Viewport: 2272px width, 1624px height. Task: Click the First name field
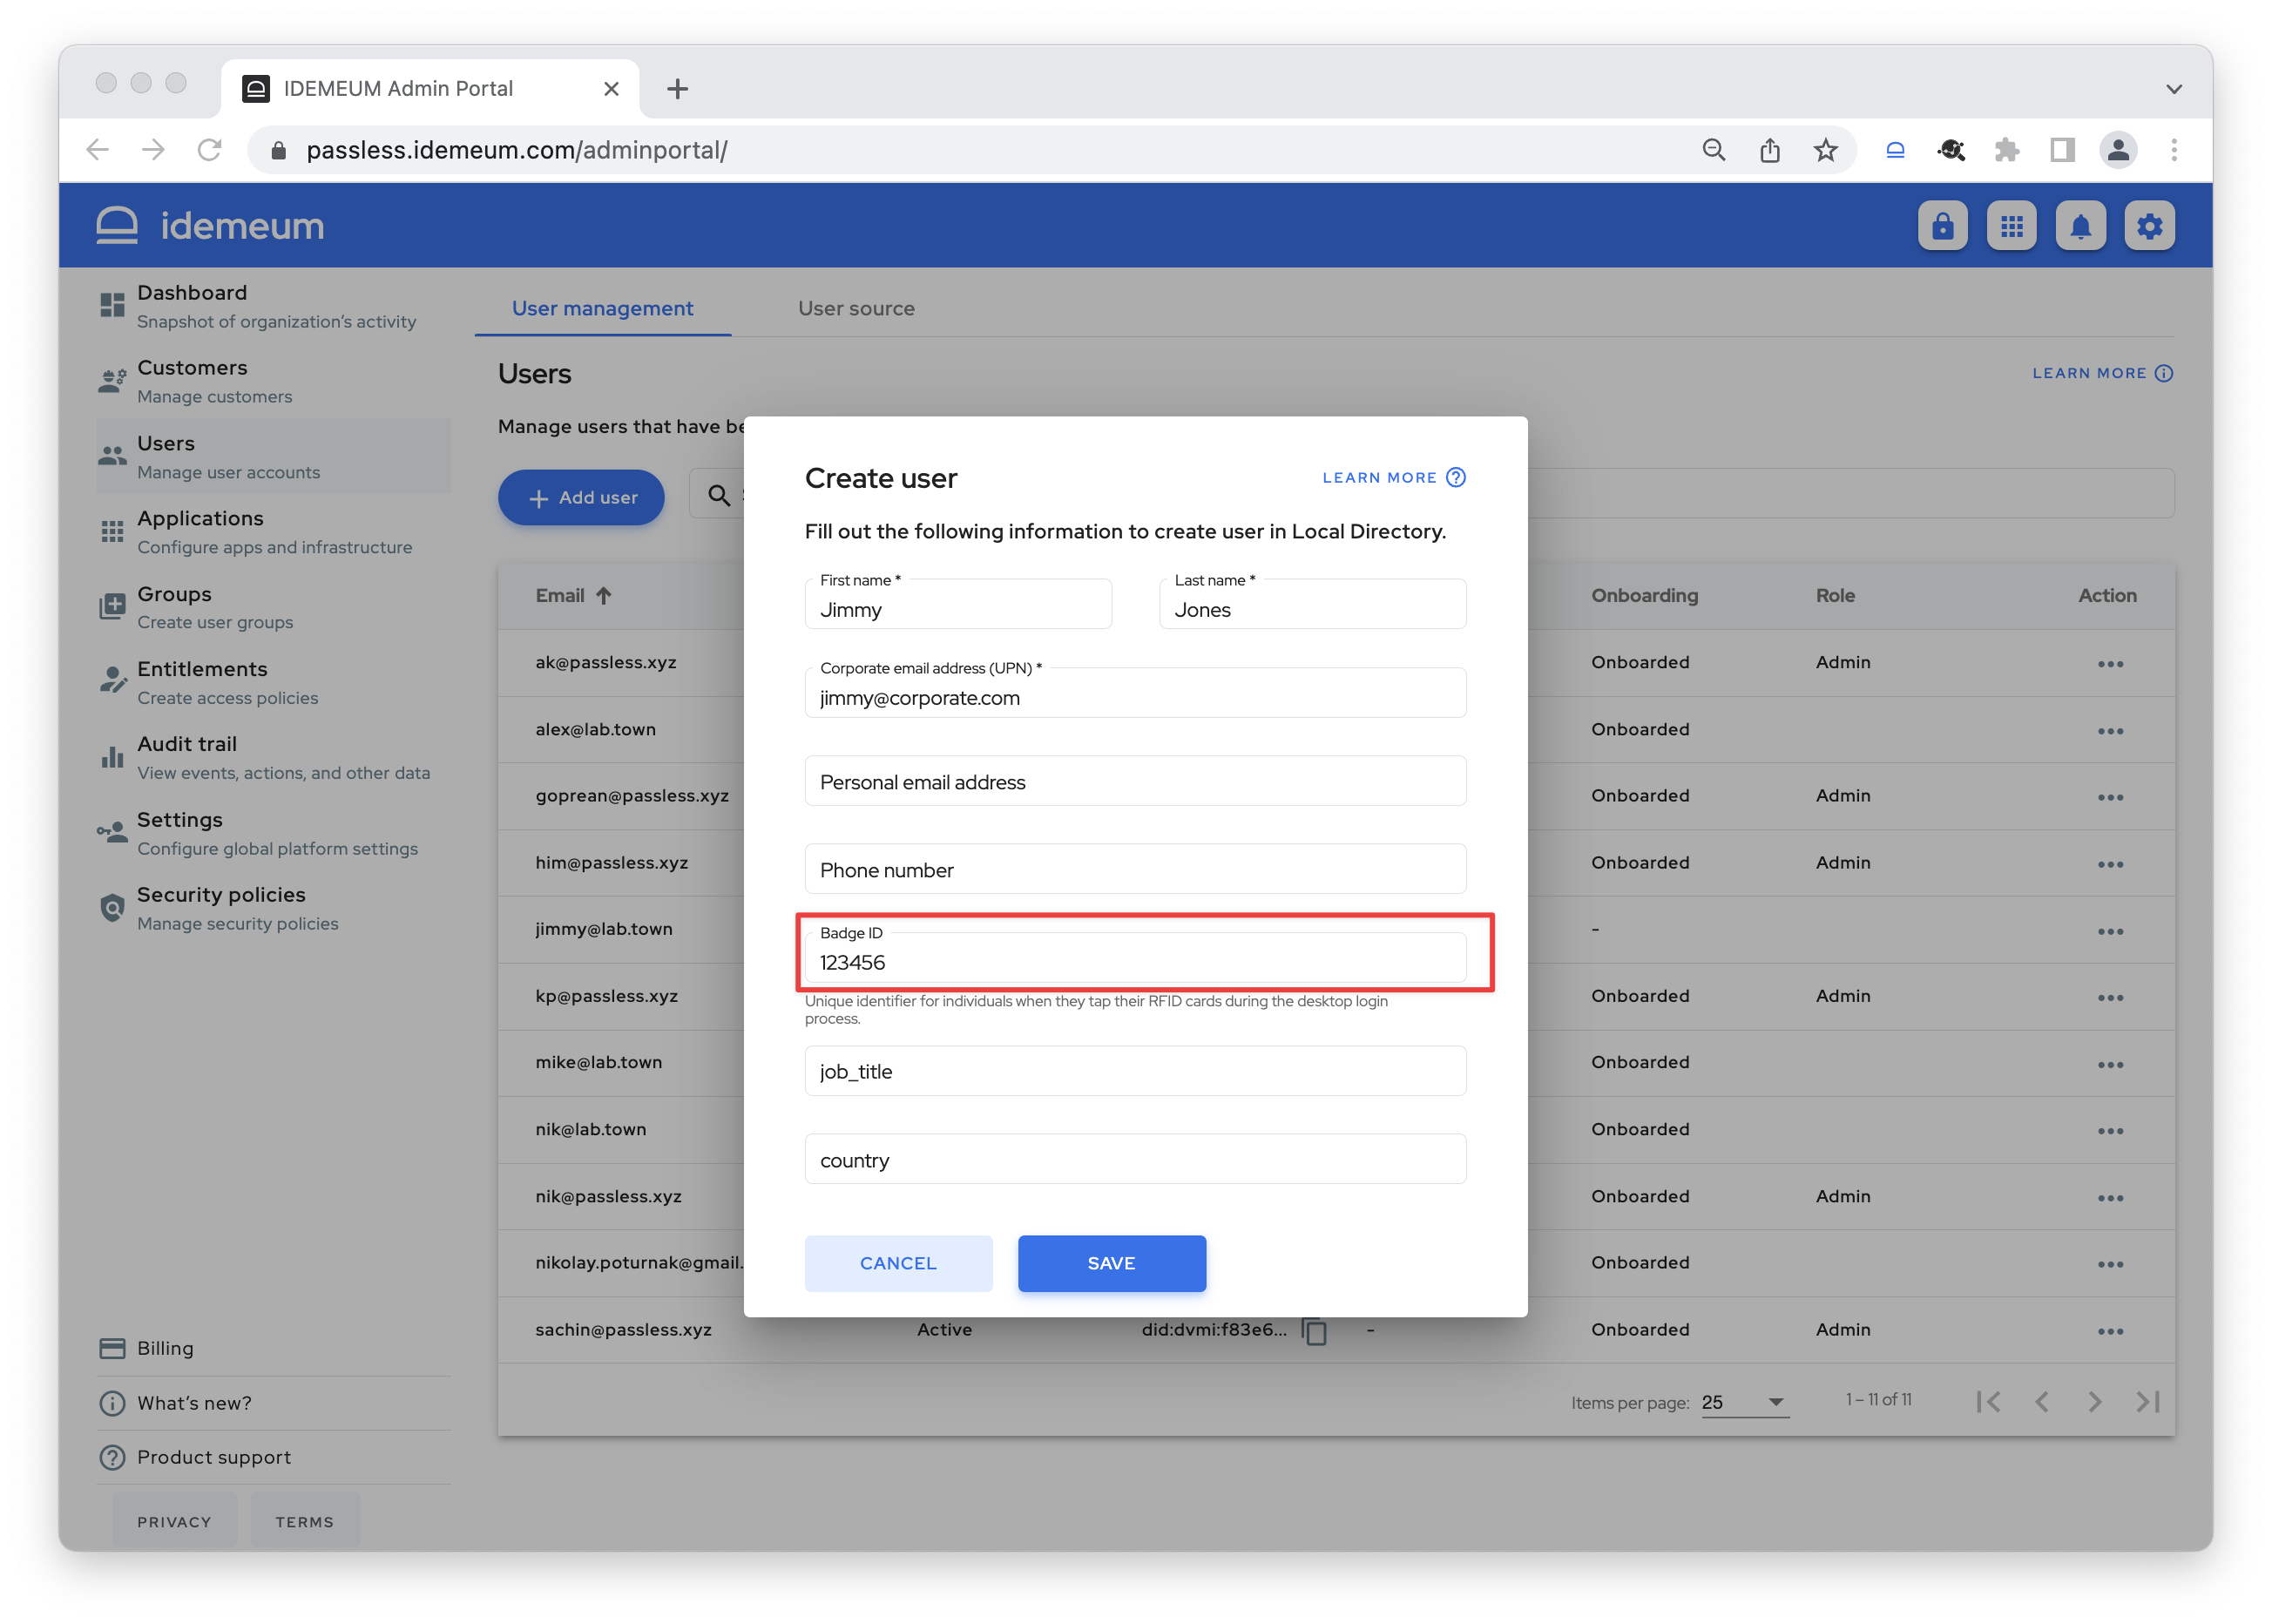958,604
